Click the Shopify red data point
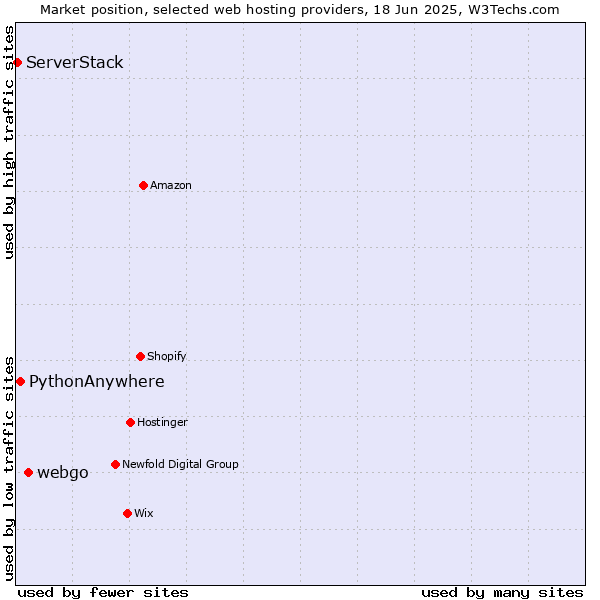Image resolution: width=600 pixels, height=600 pixels. click(x=140, y=357)
